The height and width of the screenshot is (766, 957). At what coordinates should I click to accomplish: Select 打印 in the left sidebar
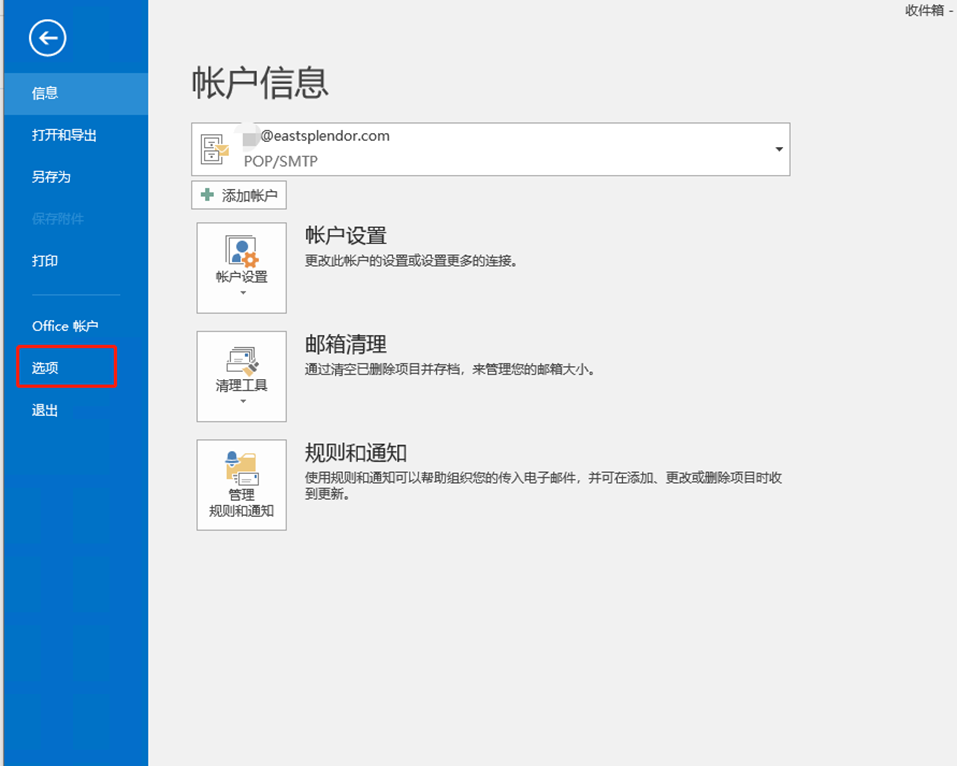pyautogui.click(x=45, y=261)
